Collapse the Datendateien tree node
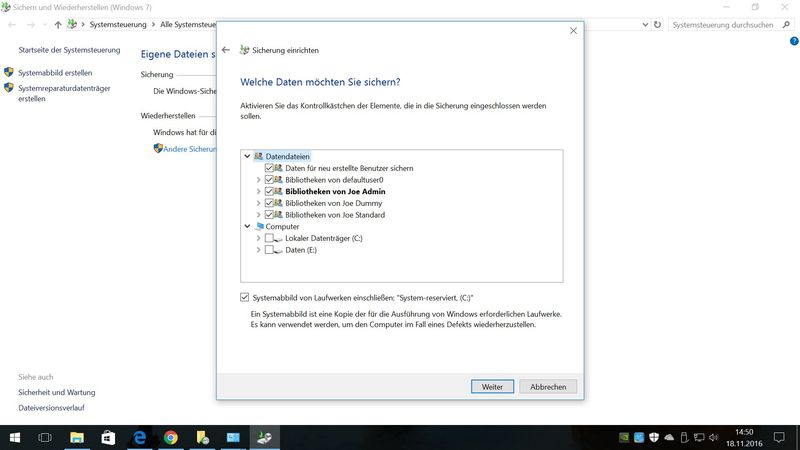Viewport: 800px width, 450px height. point(247,156)
